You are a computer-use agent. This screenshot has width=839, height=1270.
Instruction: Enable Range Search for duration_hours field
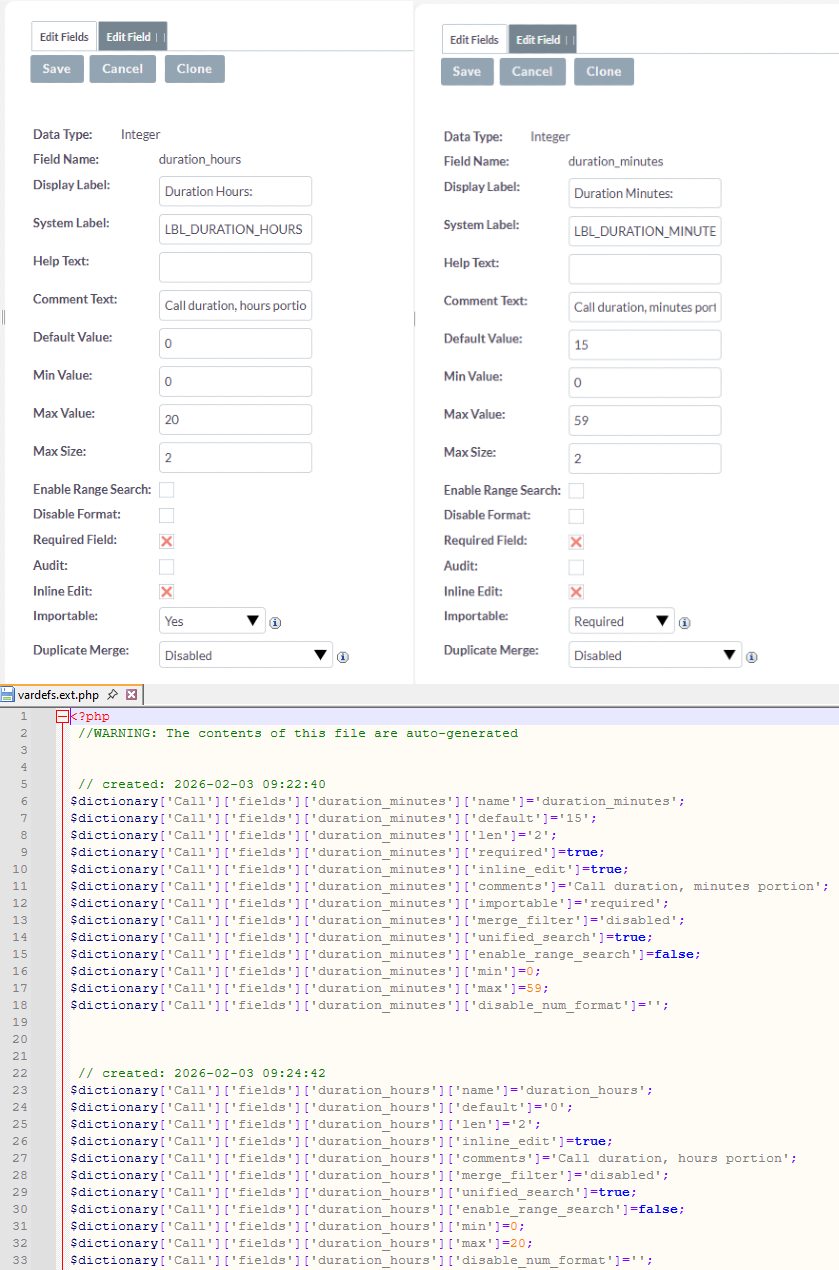point(167,490)
